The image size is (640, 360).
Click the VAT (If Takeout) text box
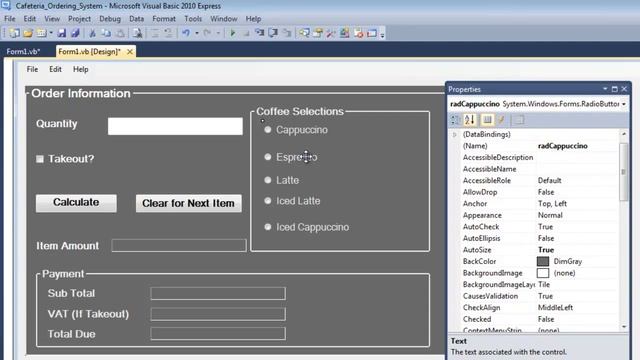point(218,314)
